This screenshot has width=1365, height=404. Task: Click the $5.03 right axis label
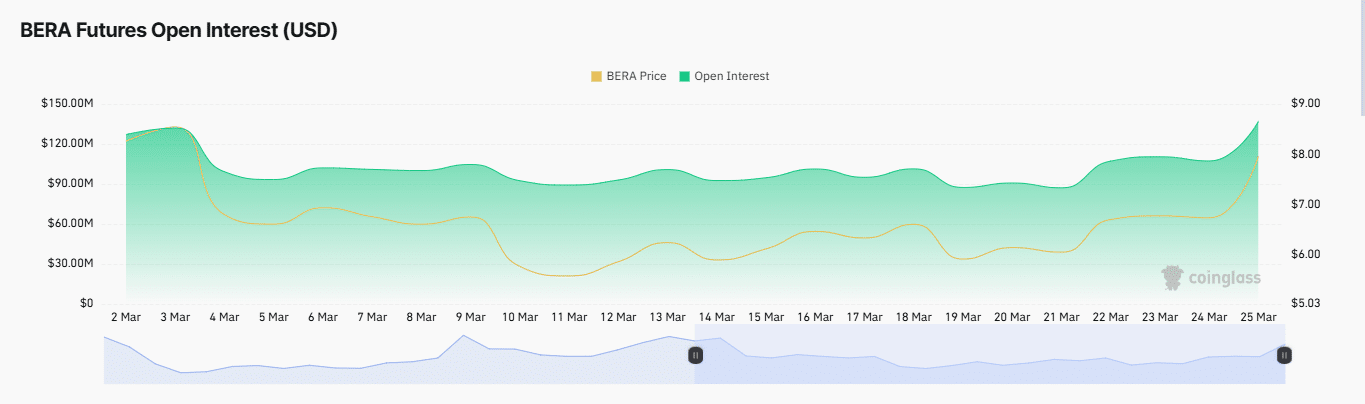click(x=1306, y=304)
